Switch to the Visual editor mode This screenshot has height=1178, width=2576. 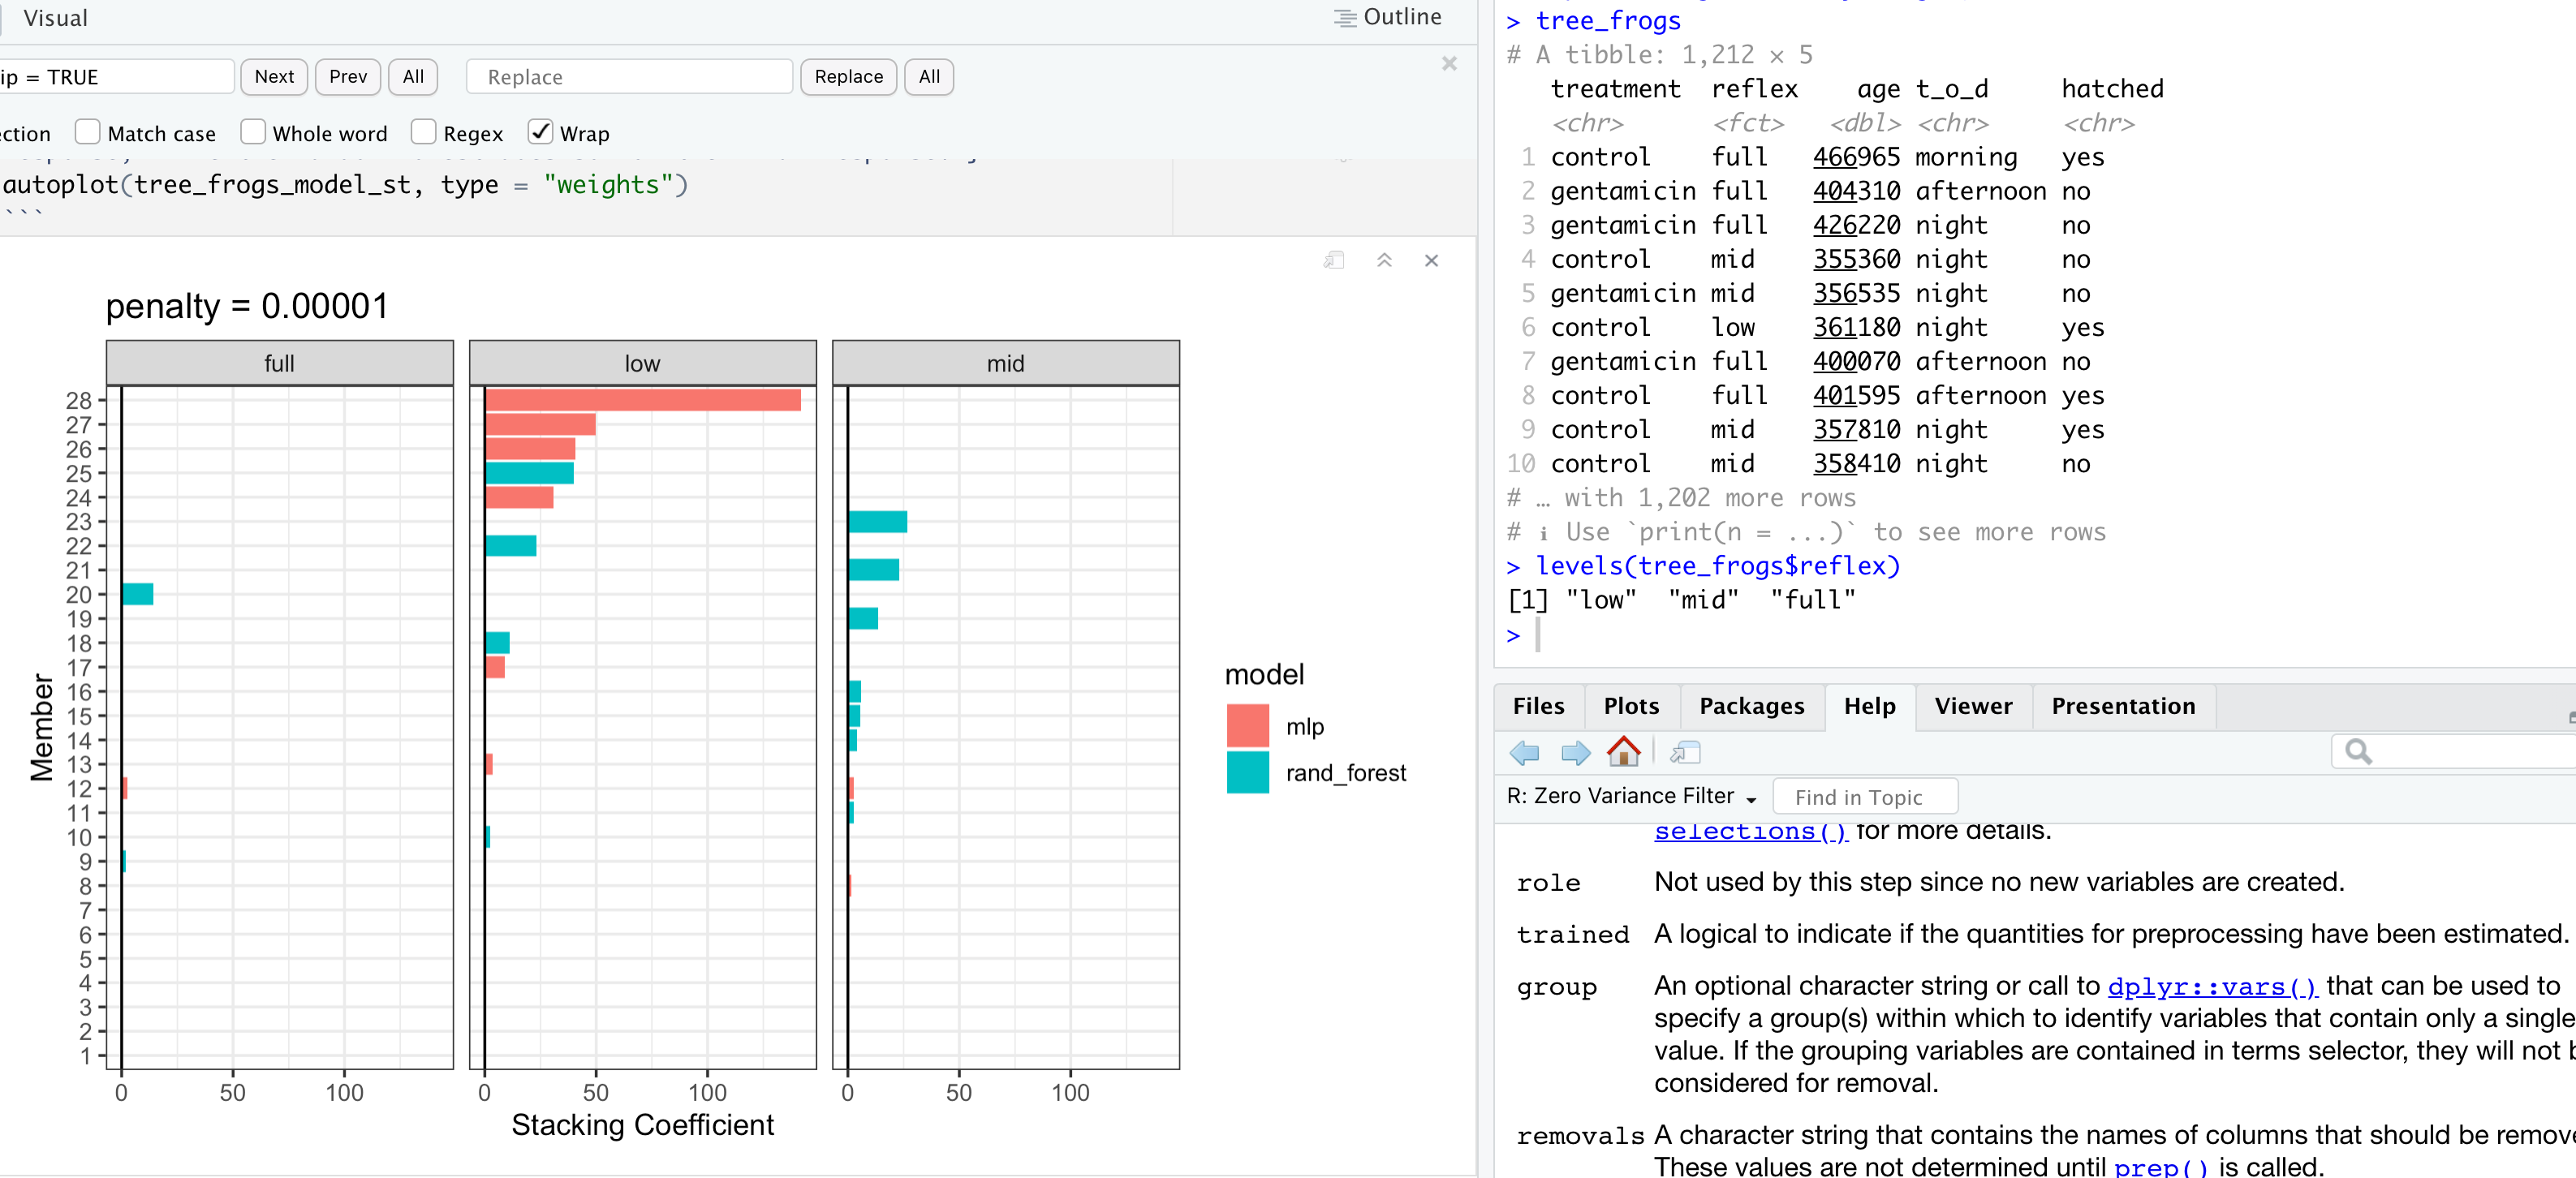(55, 18)
